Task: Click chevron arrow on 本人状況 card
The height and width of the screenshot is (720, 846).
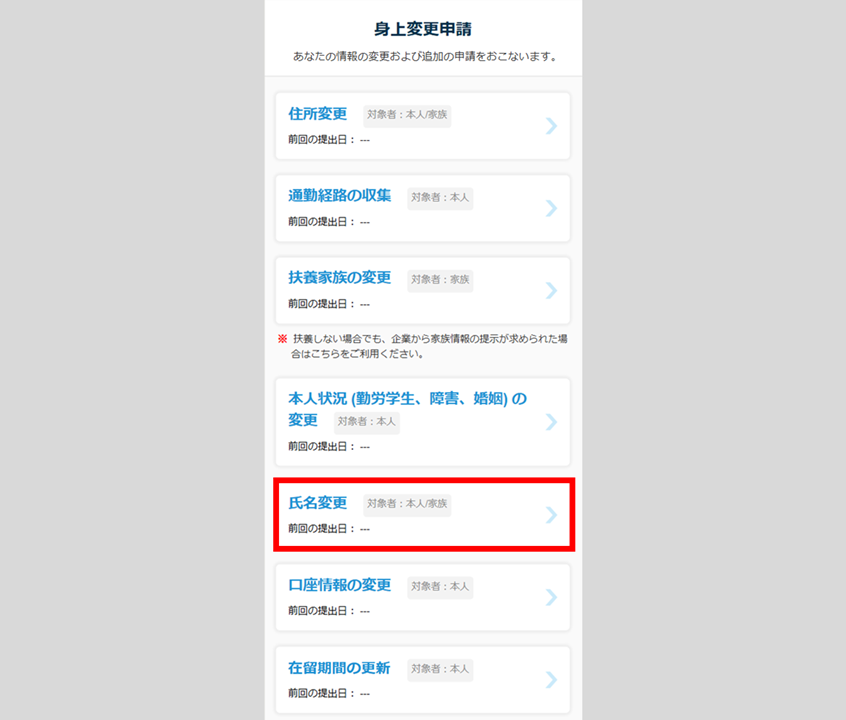Action: click(x=551, y=422)
